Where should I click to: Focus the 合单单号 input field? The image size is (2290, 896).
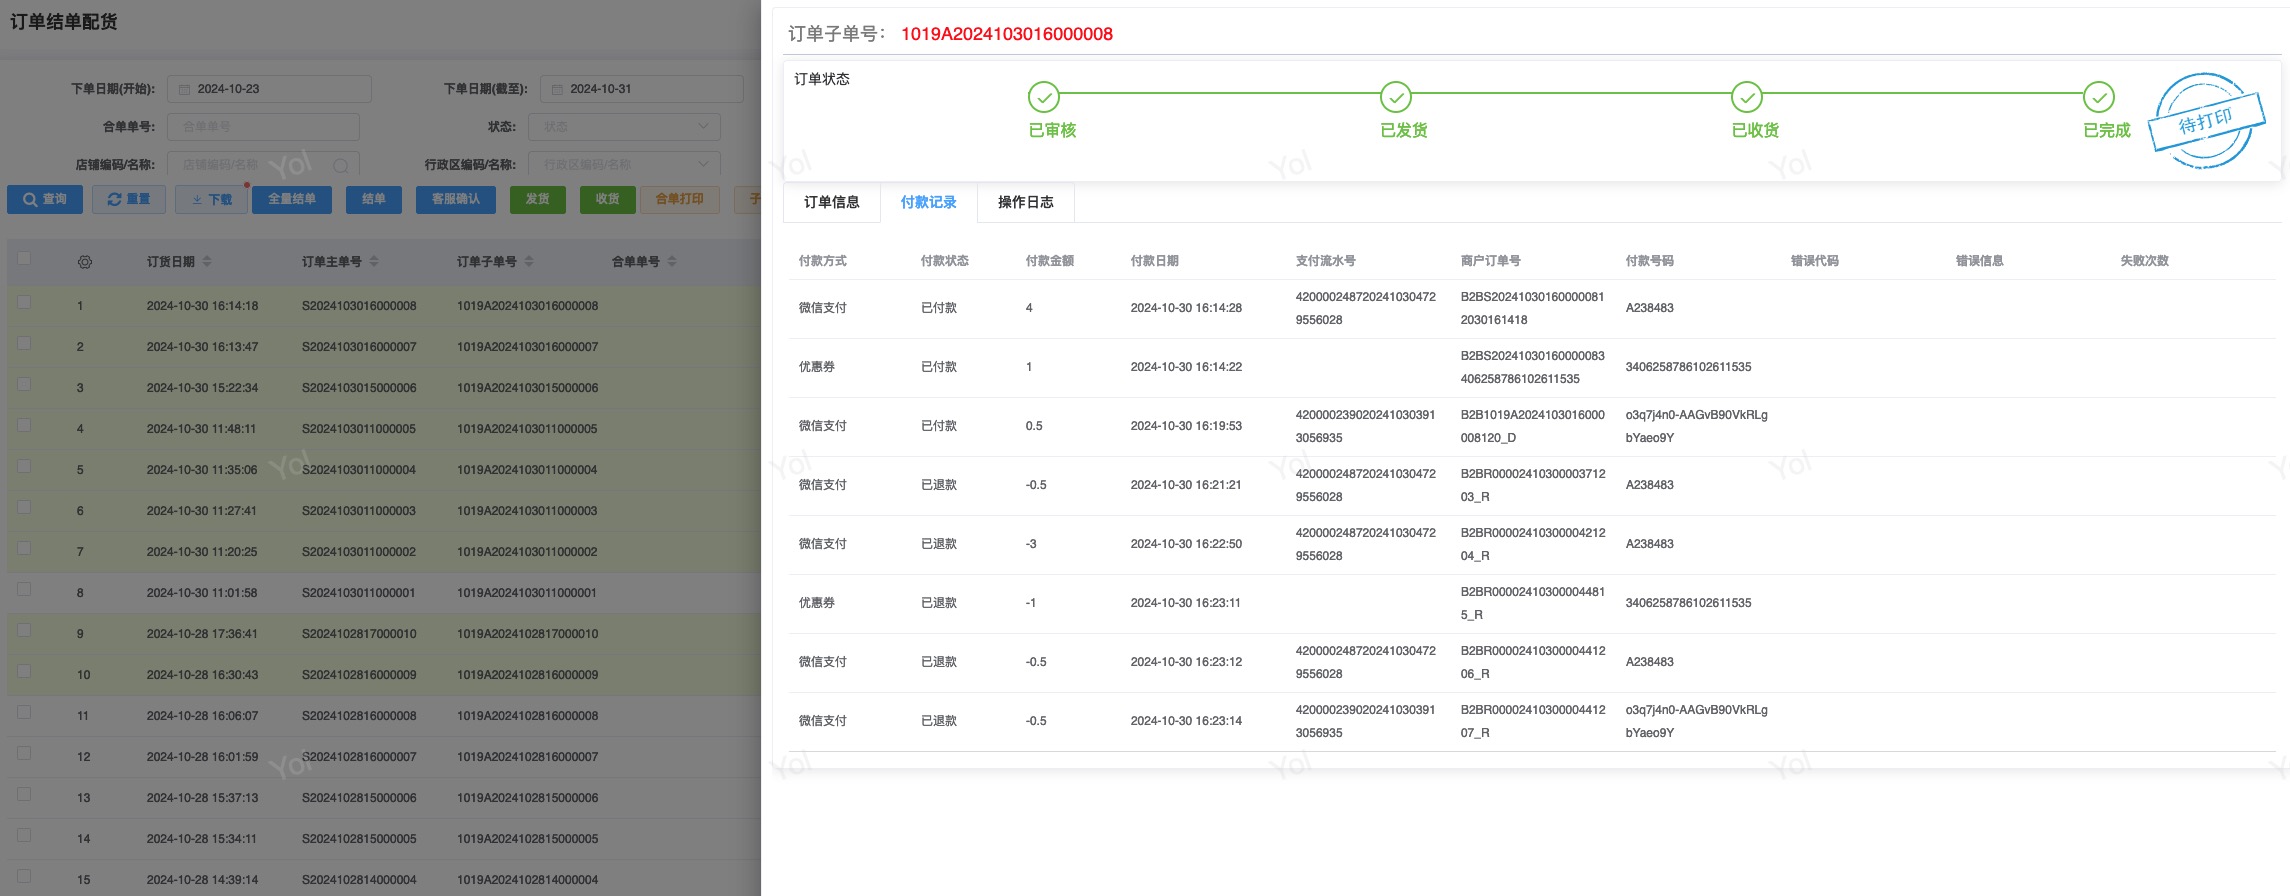[263, 127]
